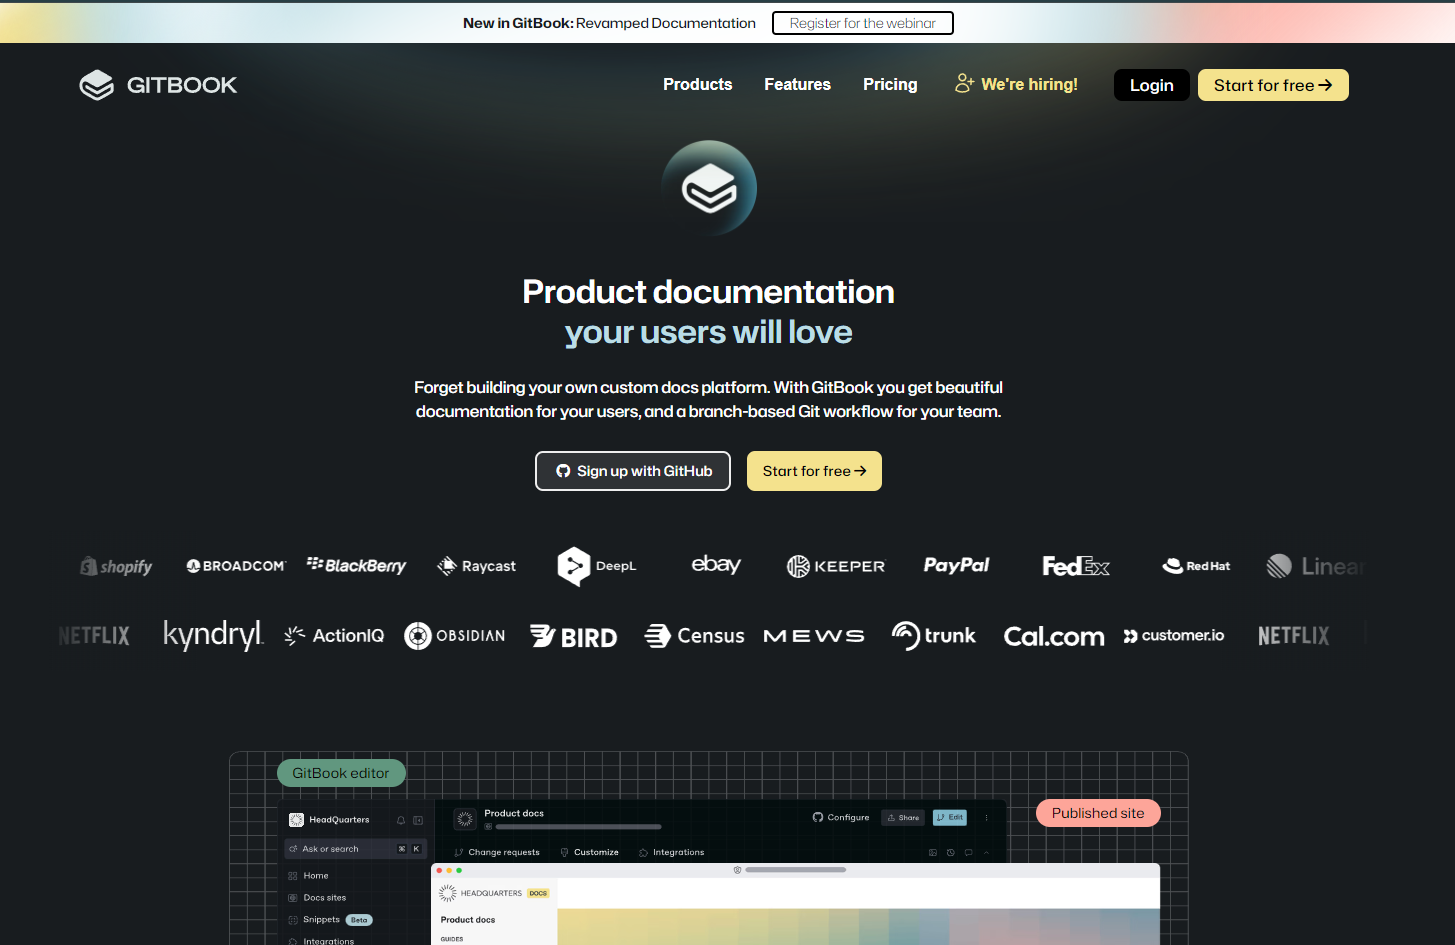Viewport: 1455px width, 945px height.
Task: Open the Integrations tab in the editor preview
Action: pyautogui.click(x=671, y=853)
